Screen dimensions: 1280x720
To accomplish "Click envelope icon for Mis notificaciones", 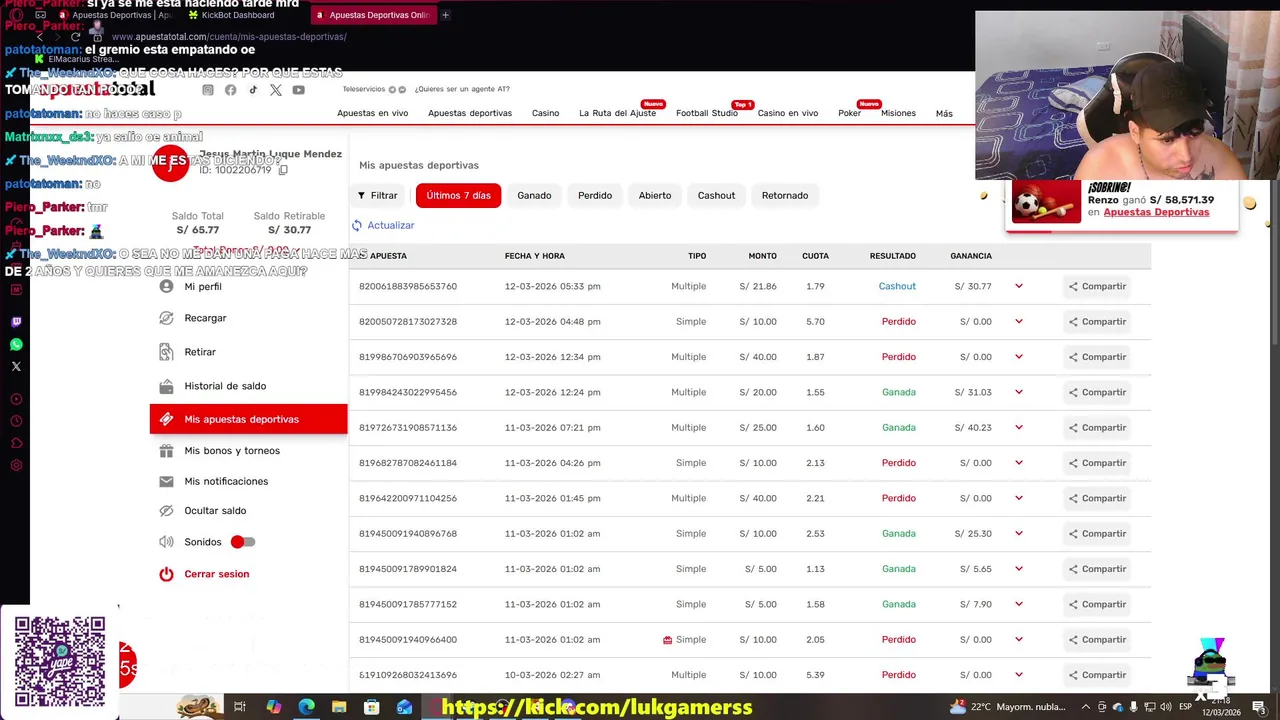I will pos(166,481).
